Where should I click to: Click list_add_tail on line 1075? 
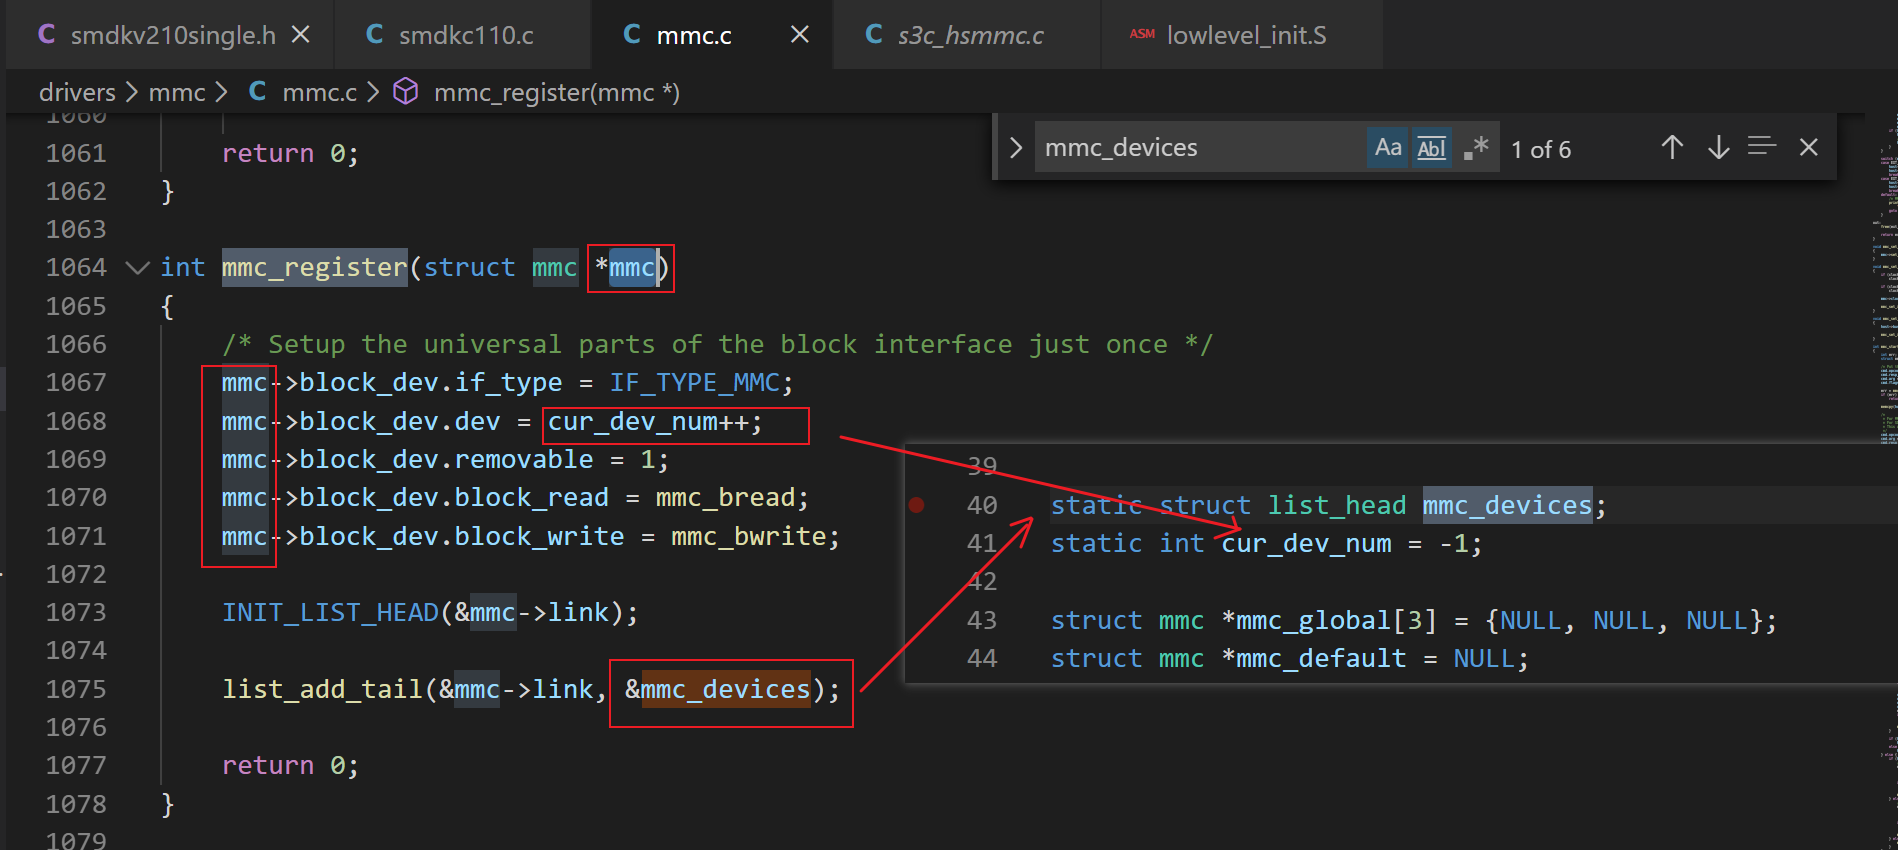(x=322, y=690)
